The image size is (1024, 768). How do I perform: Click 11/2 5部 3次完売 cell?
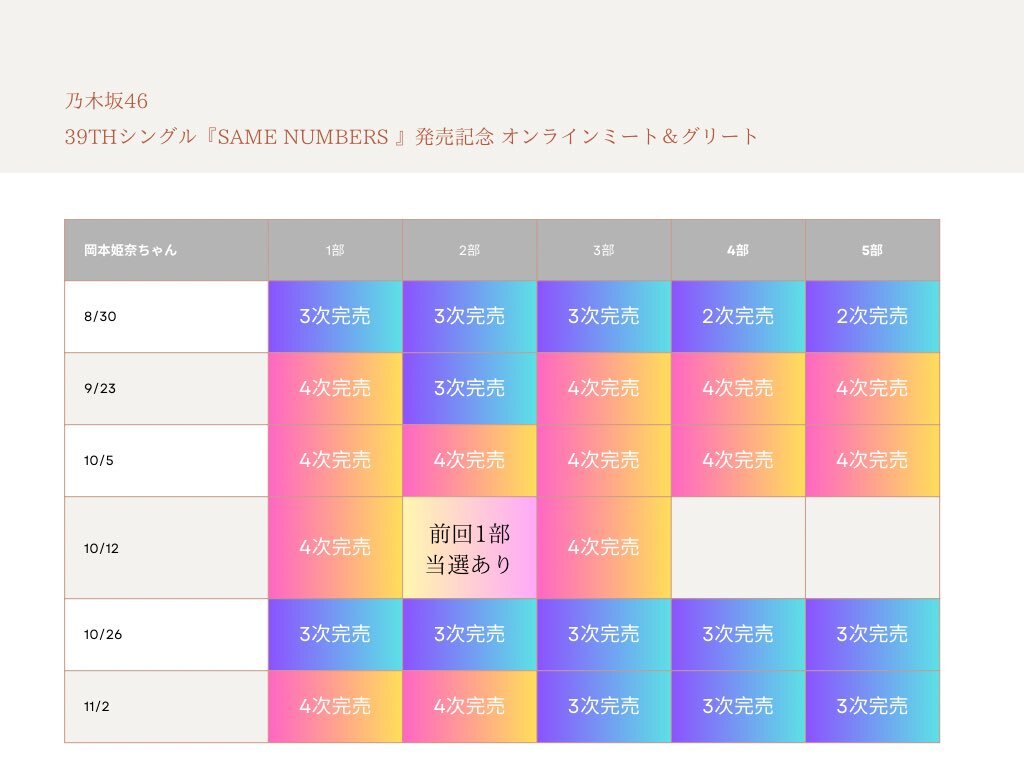[x=872, y=707]
